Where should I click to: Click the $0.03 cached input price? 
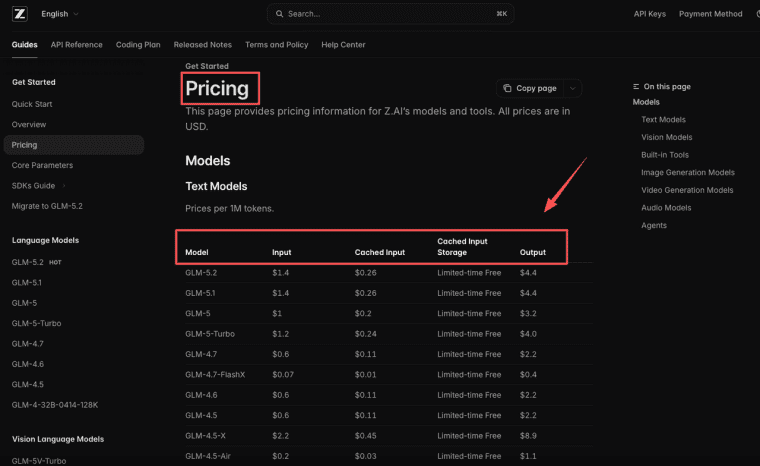(x=365, y=456)
